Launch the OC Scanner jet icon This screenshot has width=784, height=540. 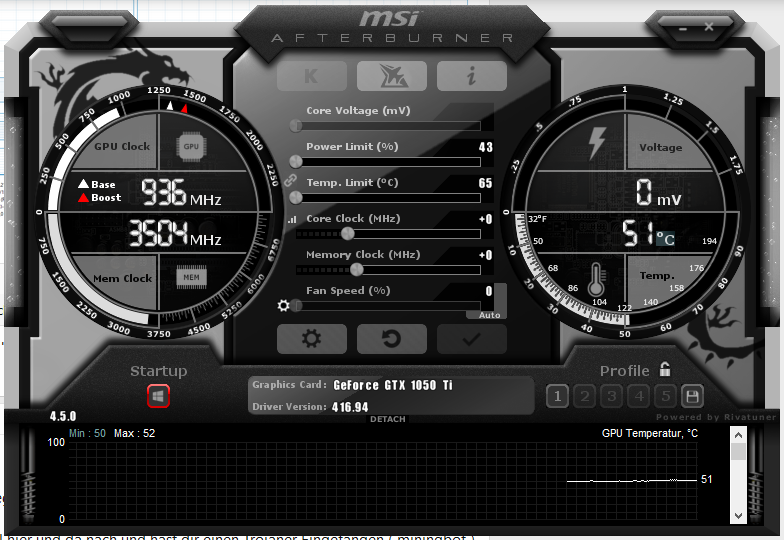392,76
